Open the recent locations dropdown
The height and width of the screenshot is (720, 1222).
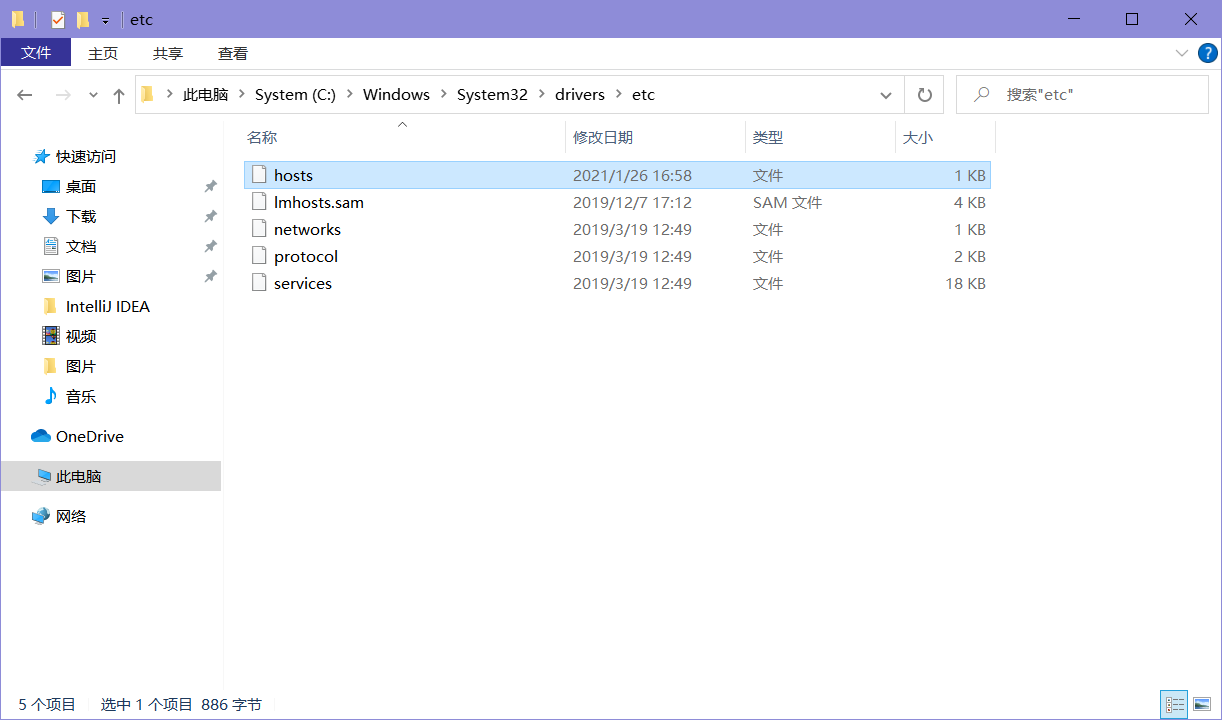click(93, 95)
